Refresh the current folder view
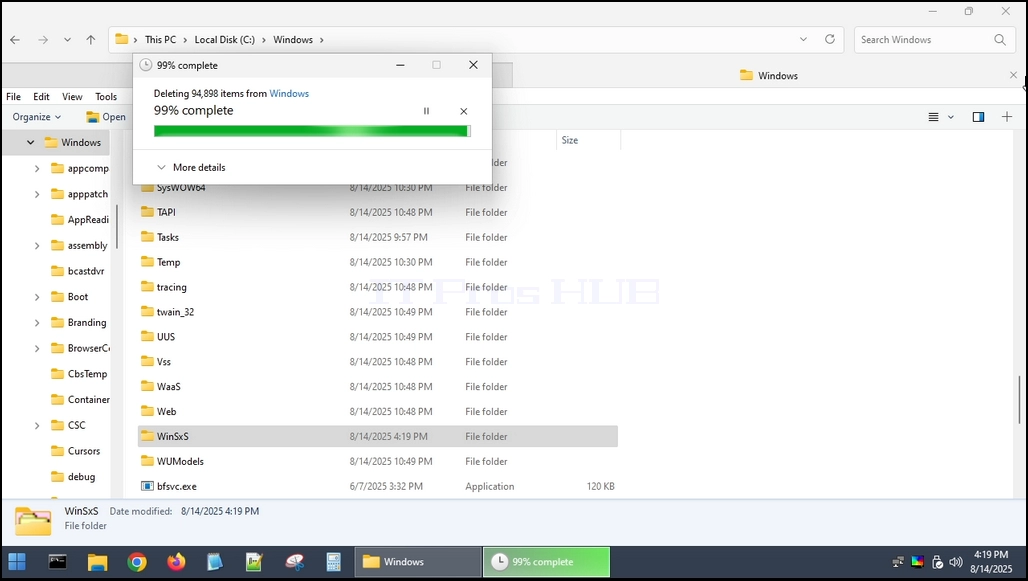Screen dimensions: 1028x581 coord(830,39)
